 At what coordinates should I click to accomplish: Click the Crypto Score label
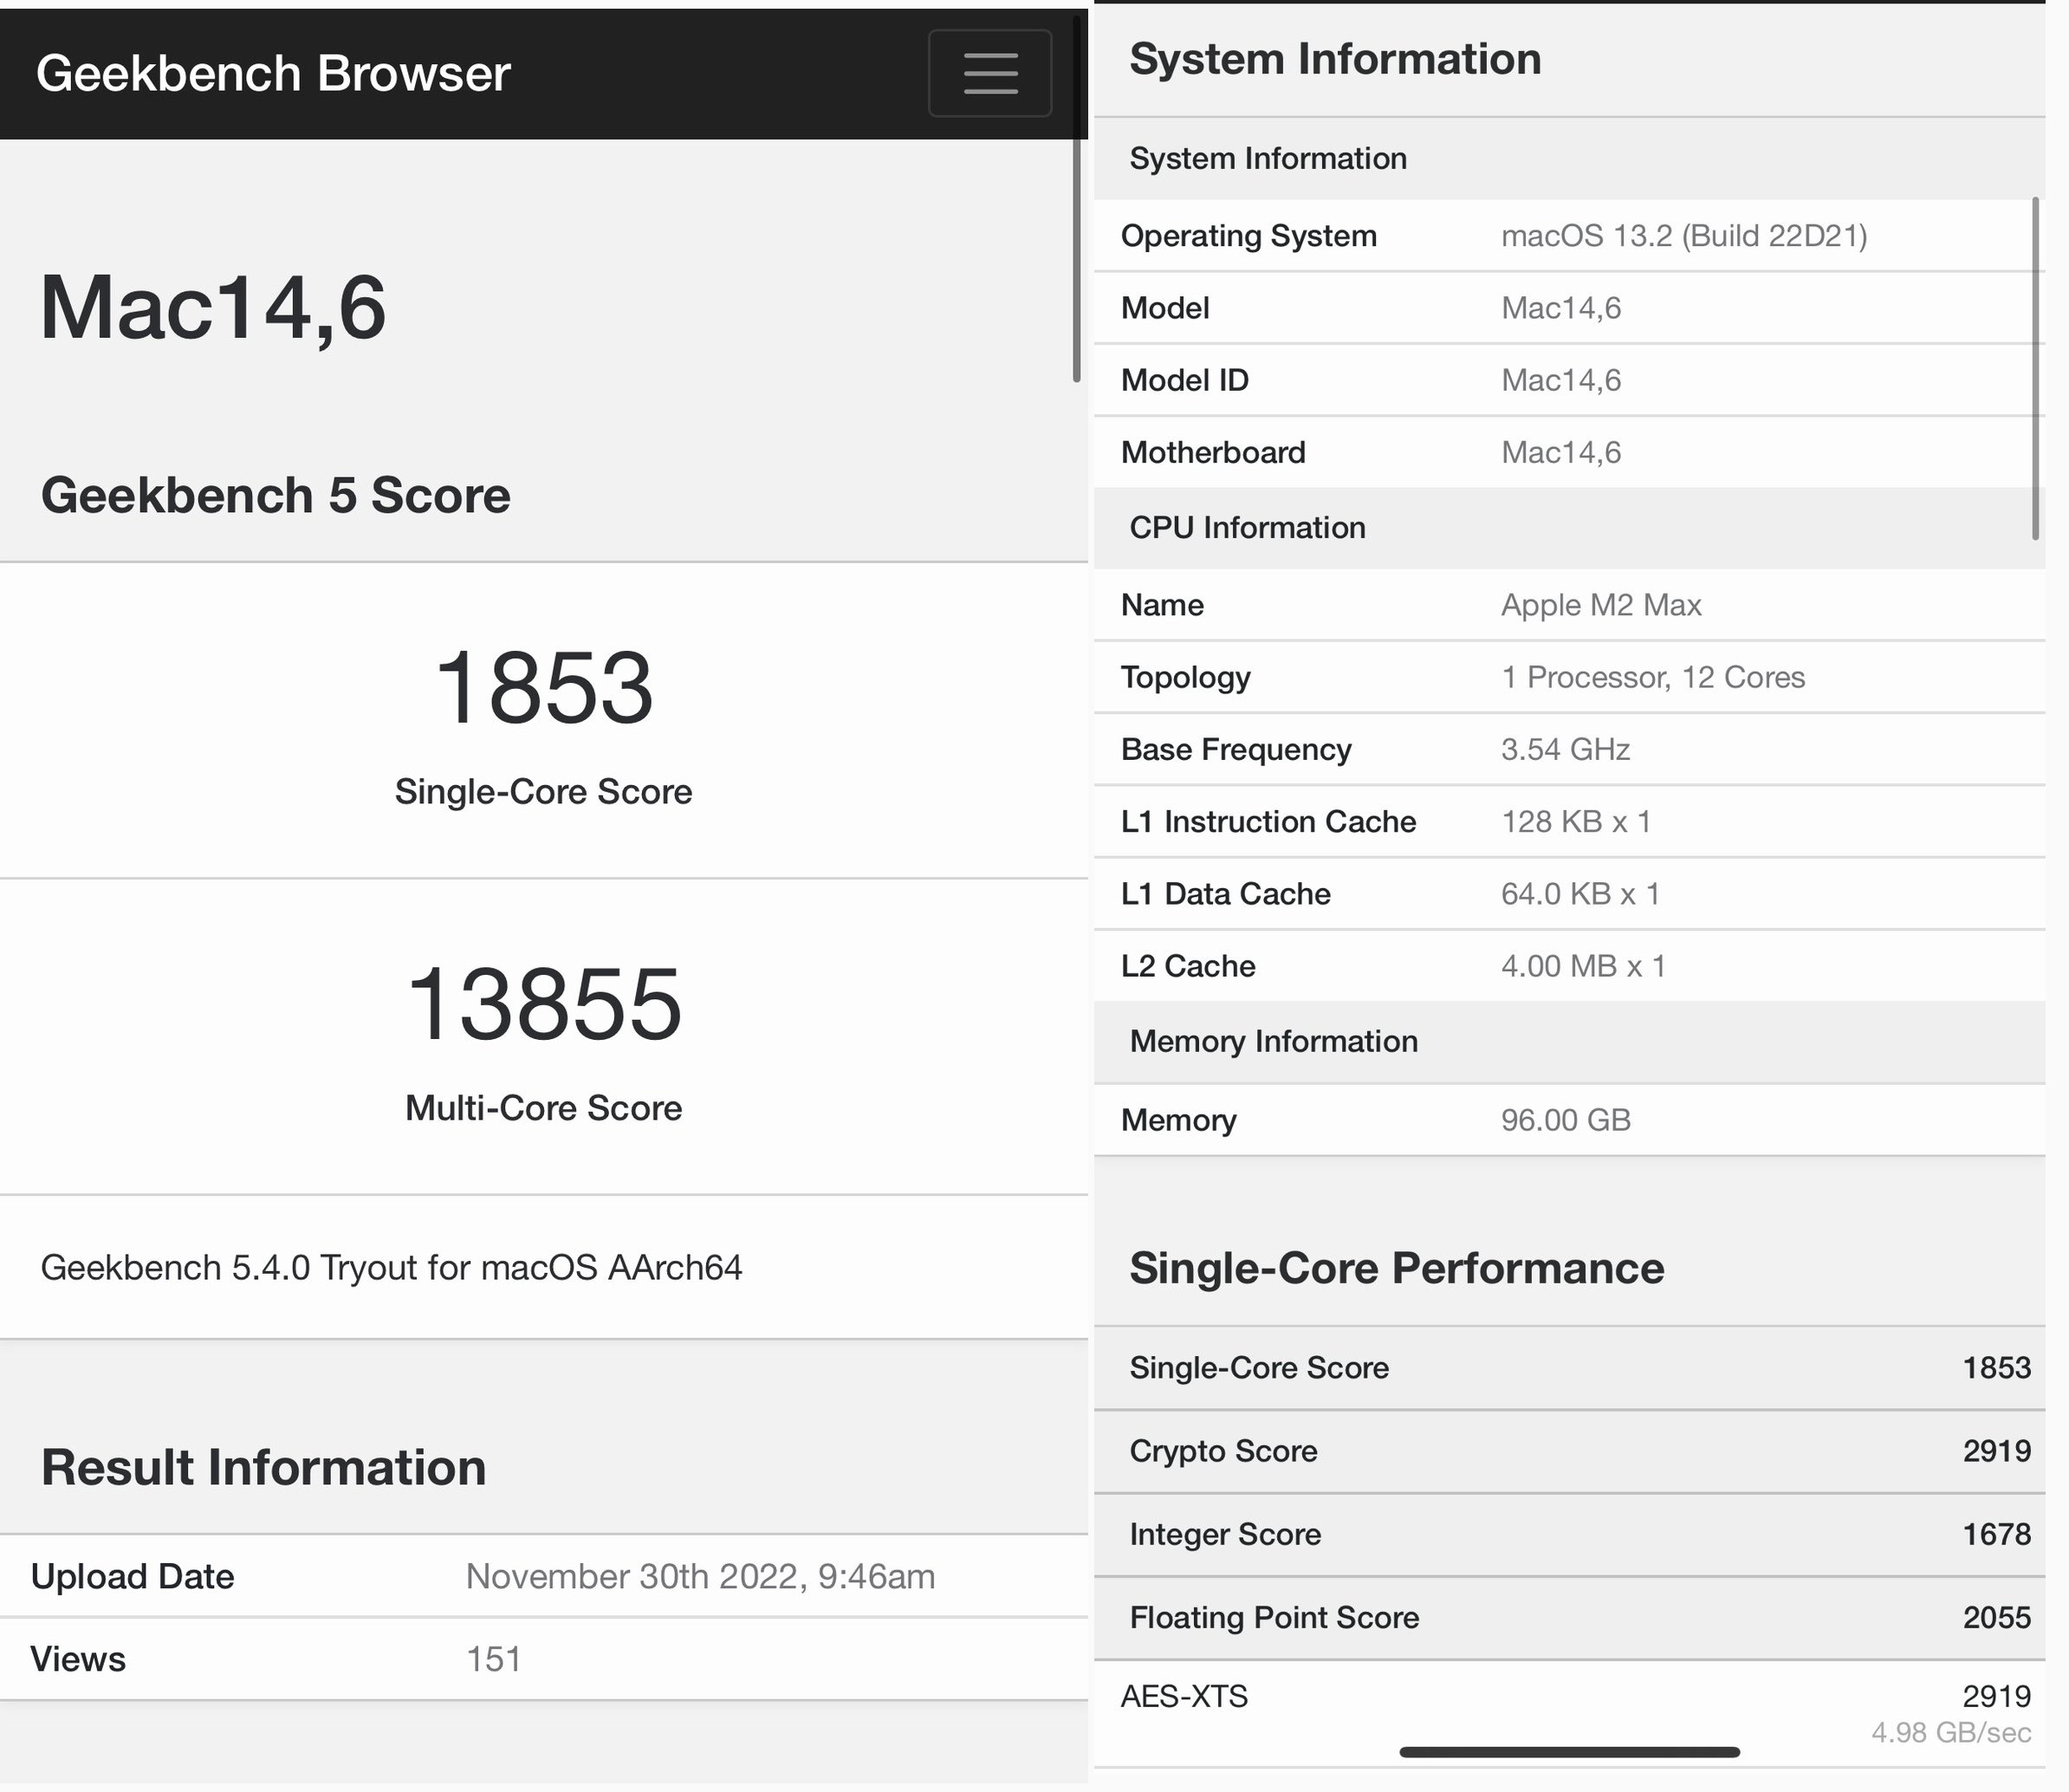1223,1451
